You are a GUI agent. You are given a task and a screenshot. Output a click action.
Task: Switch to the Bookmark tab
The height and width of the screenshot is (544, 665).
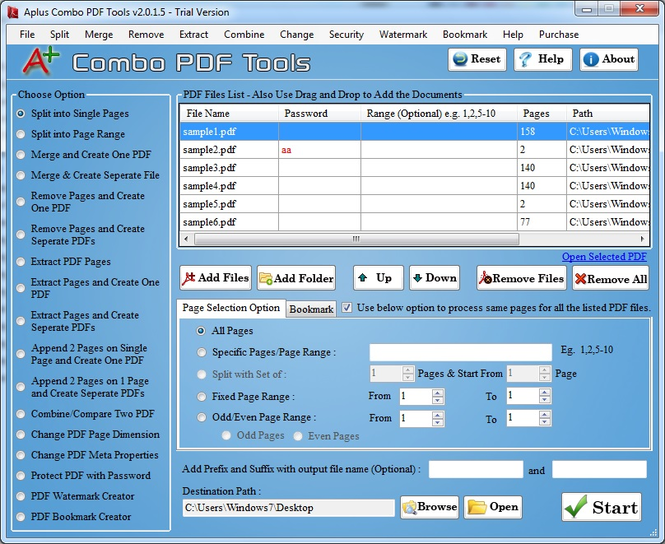[311, 309]
